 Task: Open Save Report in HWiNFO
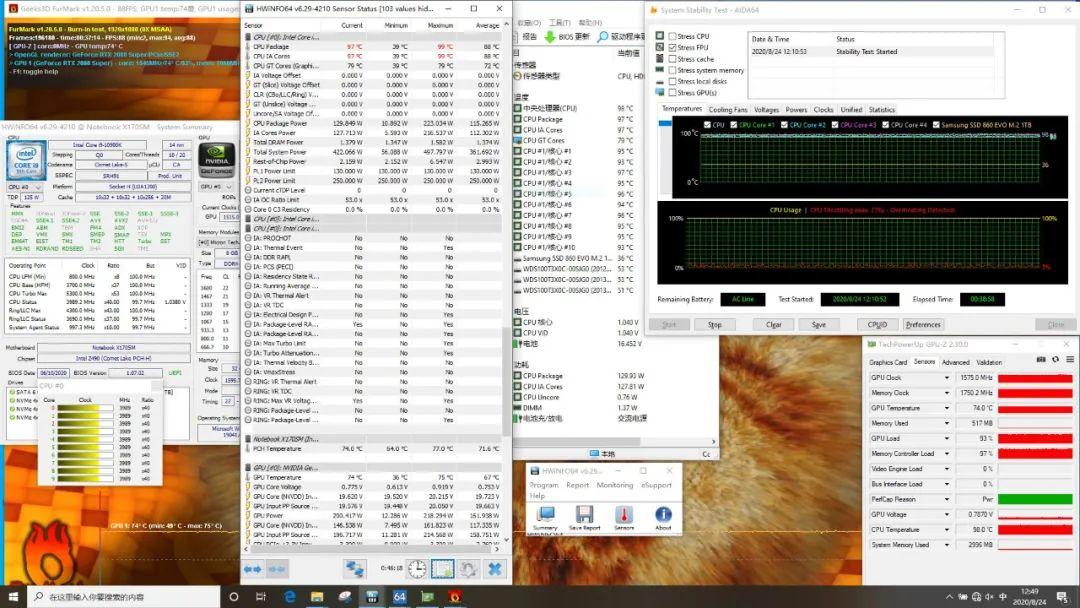pyautogui.click(x=584, y=516)
